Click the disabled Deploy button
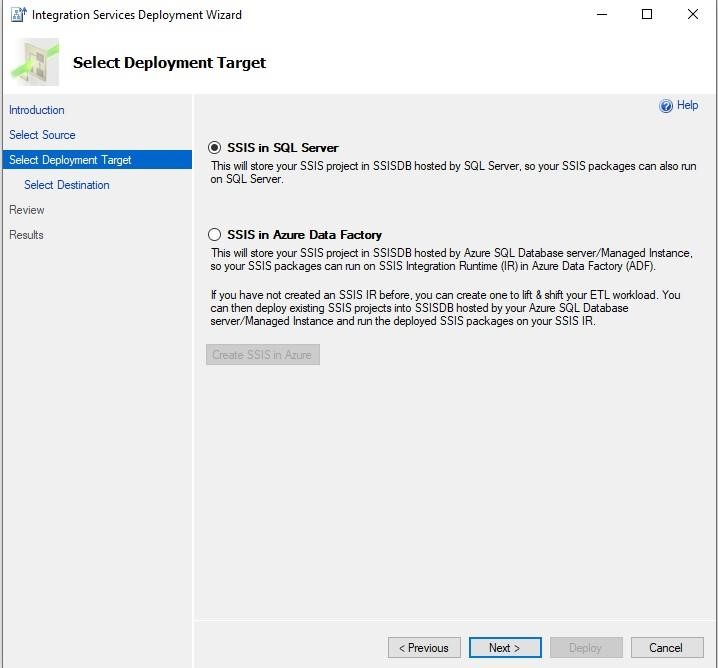Screen dimensions: 718x668 tap(586, 648)
